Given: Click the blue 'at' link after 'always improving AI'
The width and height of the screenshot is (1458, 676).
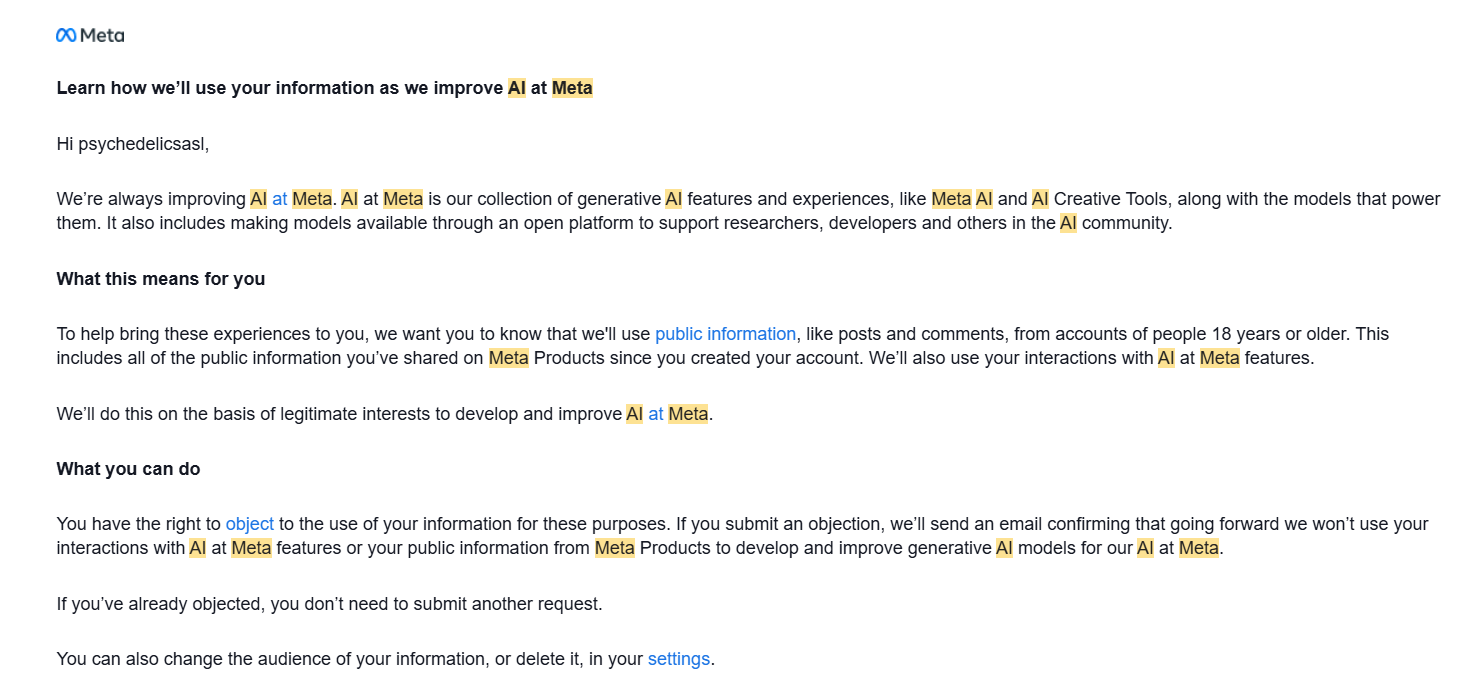Looking at the screenshot, I should (279, 199).
